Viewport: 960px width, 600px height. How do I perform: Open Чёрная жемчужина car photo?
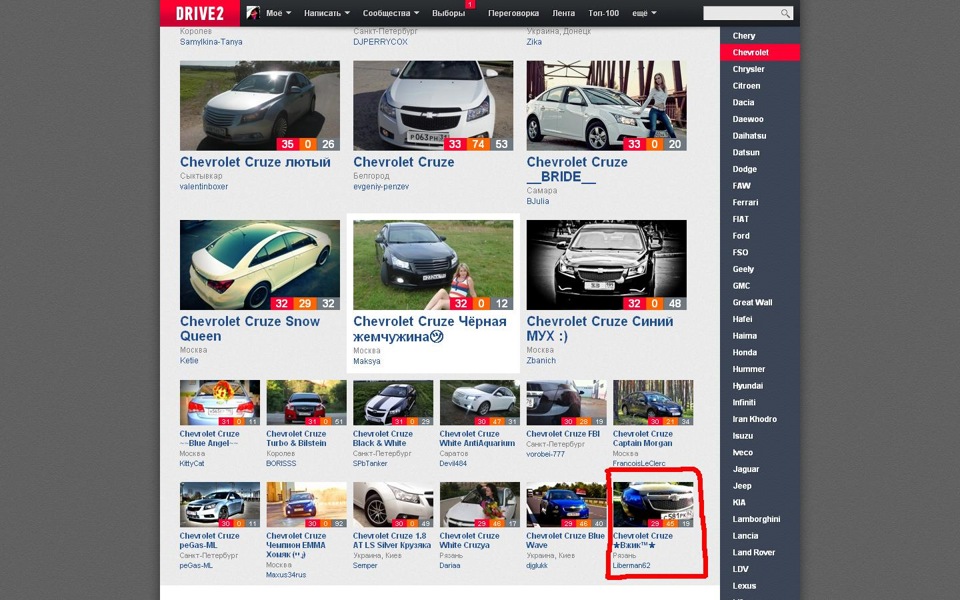pyautogui.click(x=433, y=264)
